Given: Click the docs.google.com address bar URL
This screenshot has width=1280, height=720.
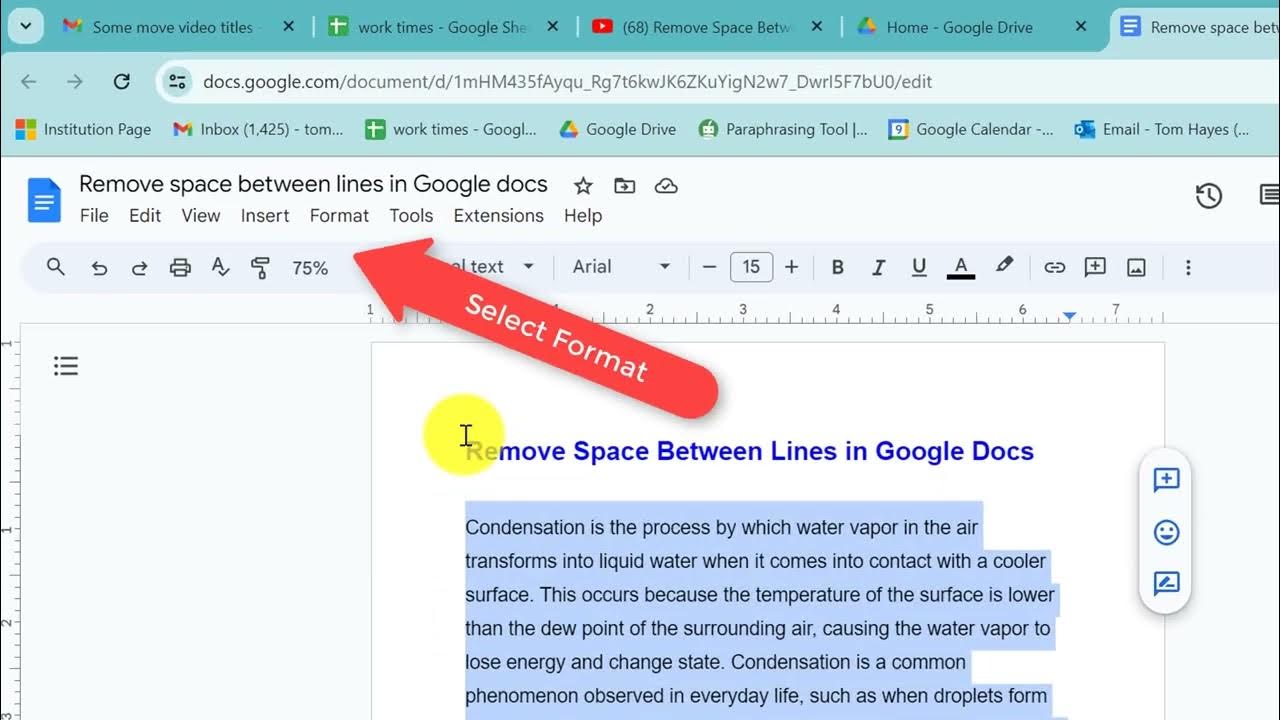Looking at the screenshot, I should click(x=567, y=82).
